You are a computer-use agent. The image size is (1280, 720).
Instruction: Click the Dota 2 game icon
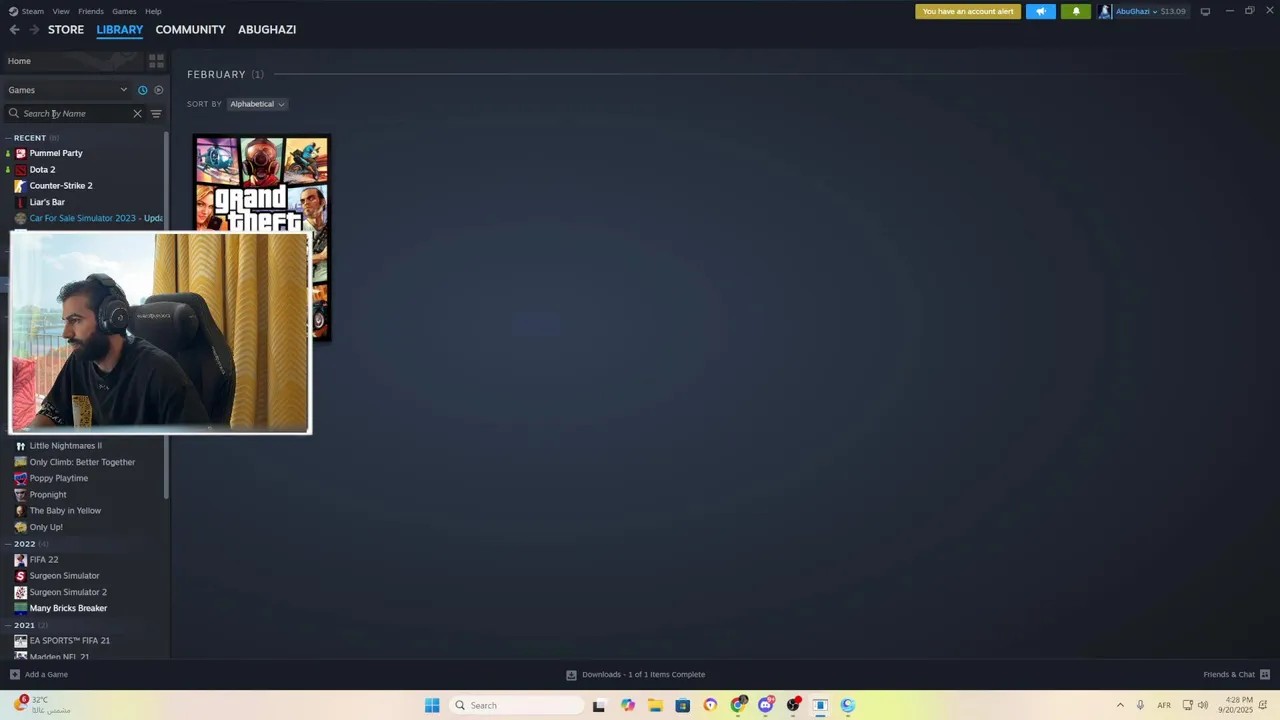(20, 170)
